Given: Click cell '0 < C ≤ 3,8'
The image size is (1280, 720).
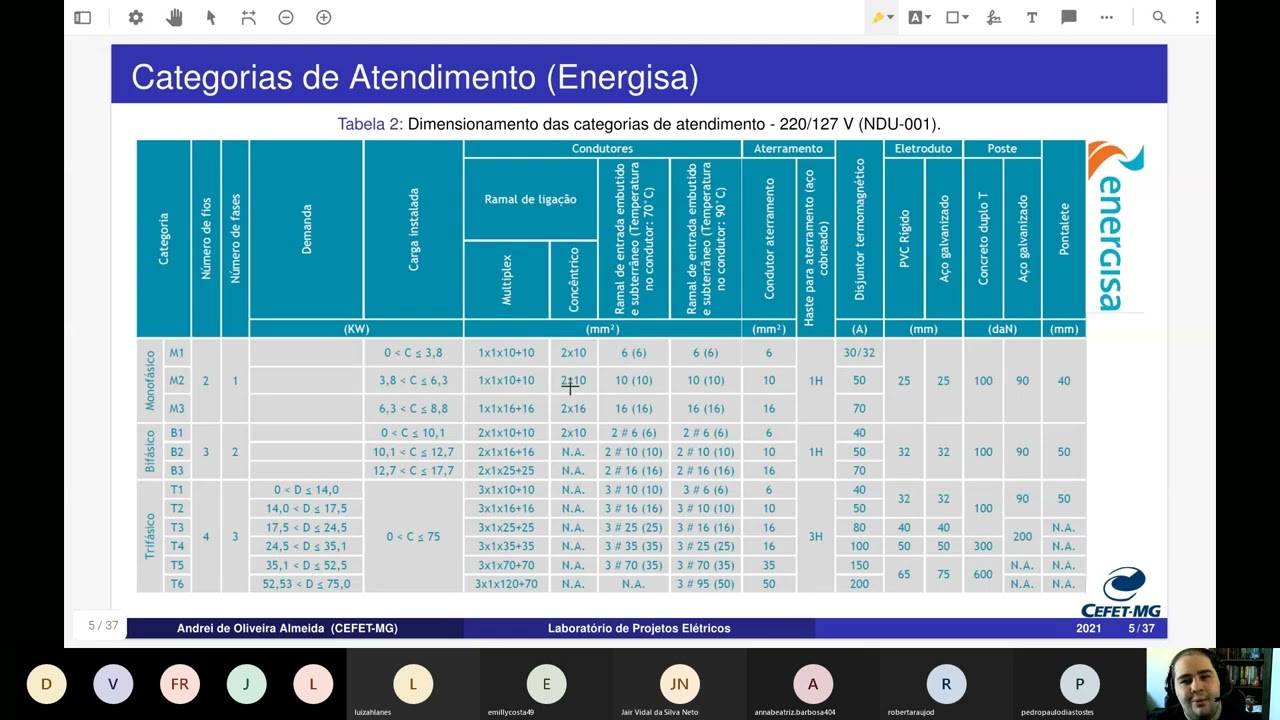Looking at the screenshot, I should [413, 352].
